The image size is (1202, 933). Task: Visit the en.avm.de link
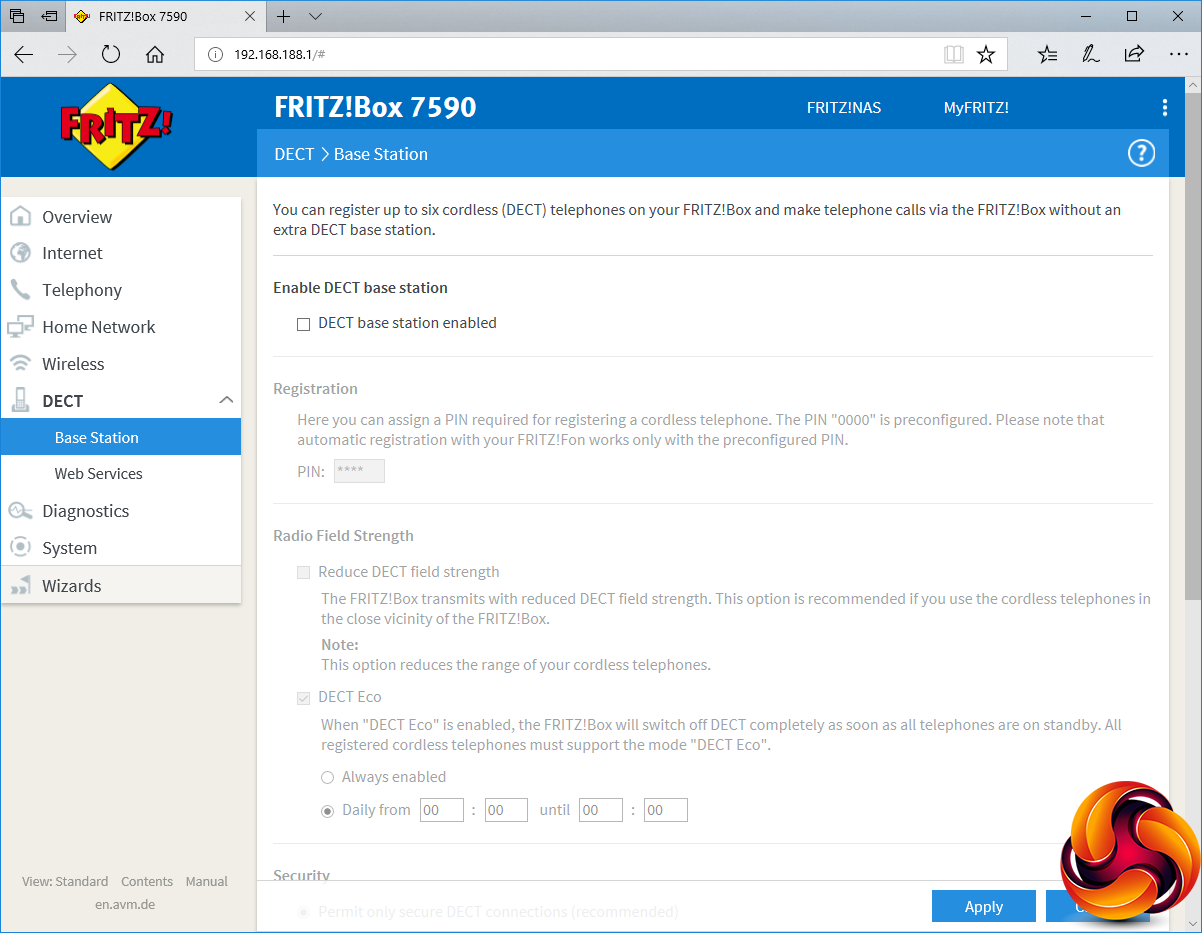pyautogui.click(x=125, y=904)
